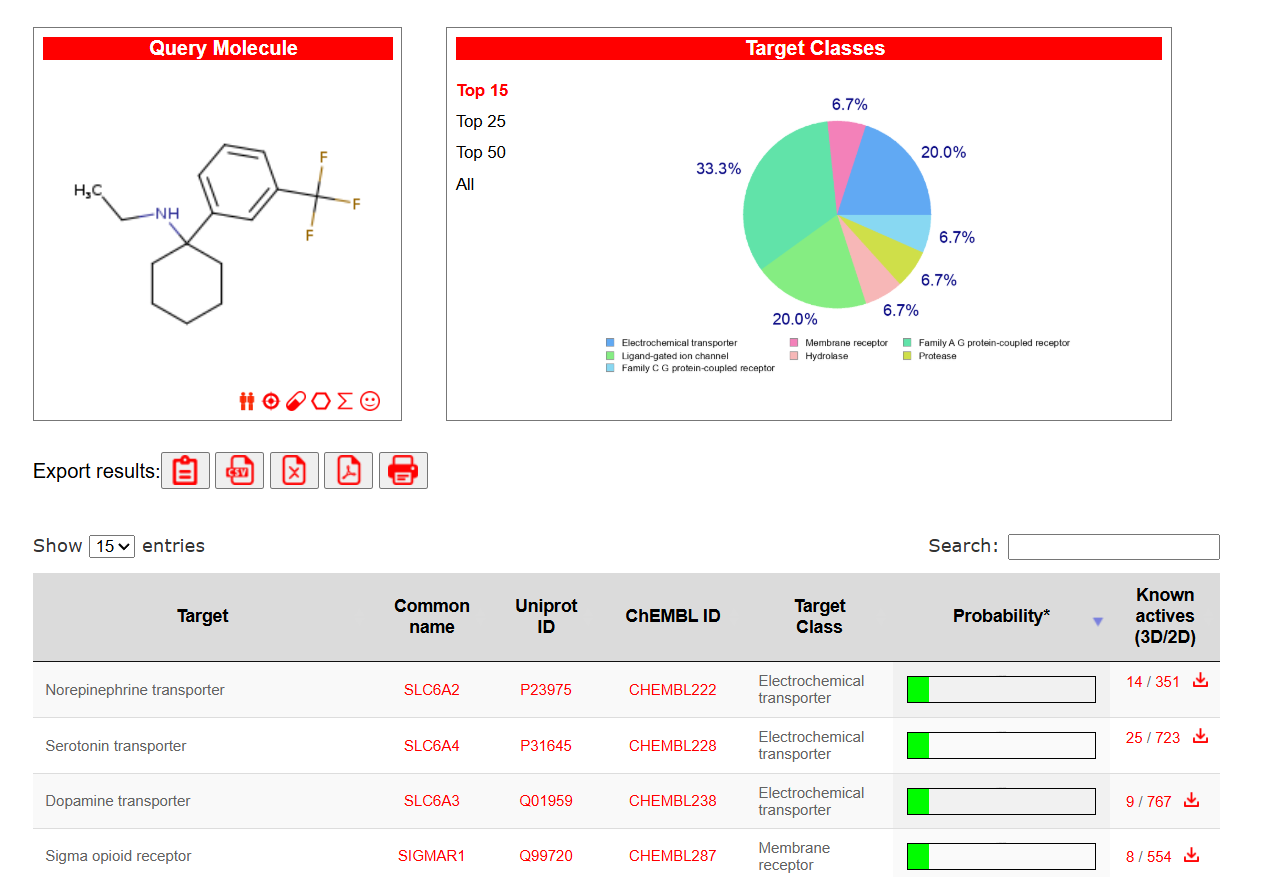Show All target classes in chart
The image size is (1268, 877).
pos(465,184)
